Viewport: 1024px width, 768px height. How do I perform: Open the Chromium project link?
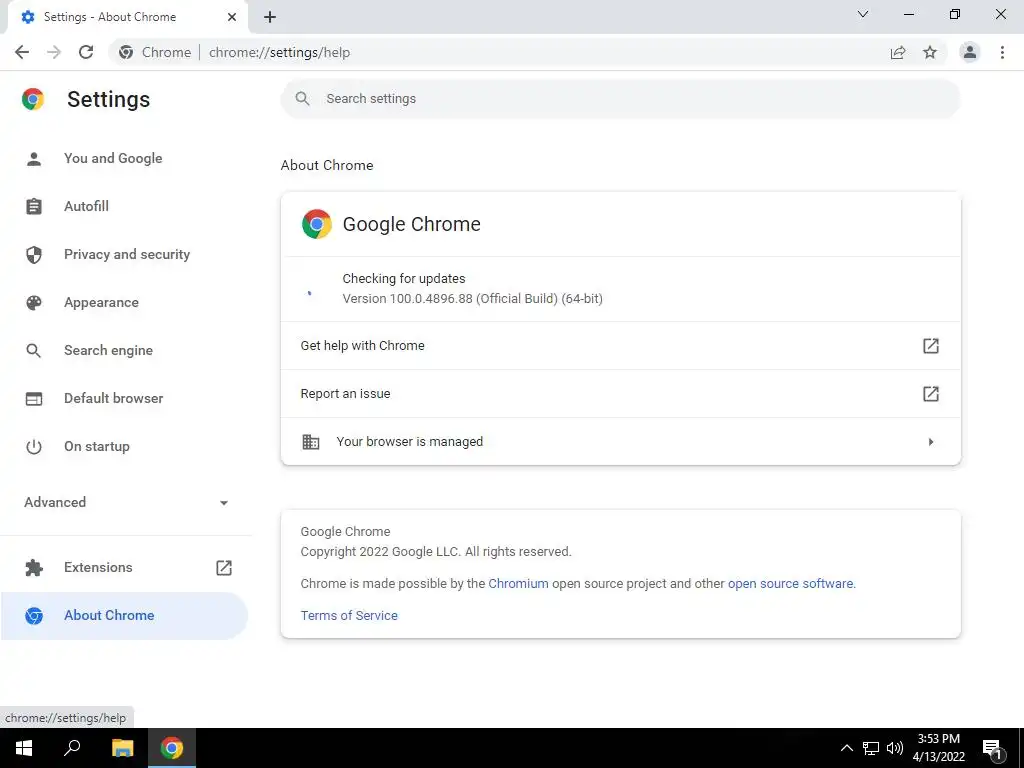[x=518, y=584]
